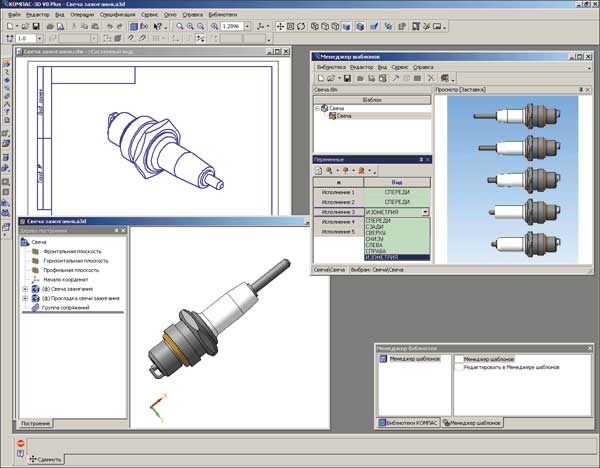Pin the Дерево построения panel

click(x=116, y=231)
